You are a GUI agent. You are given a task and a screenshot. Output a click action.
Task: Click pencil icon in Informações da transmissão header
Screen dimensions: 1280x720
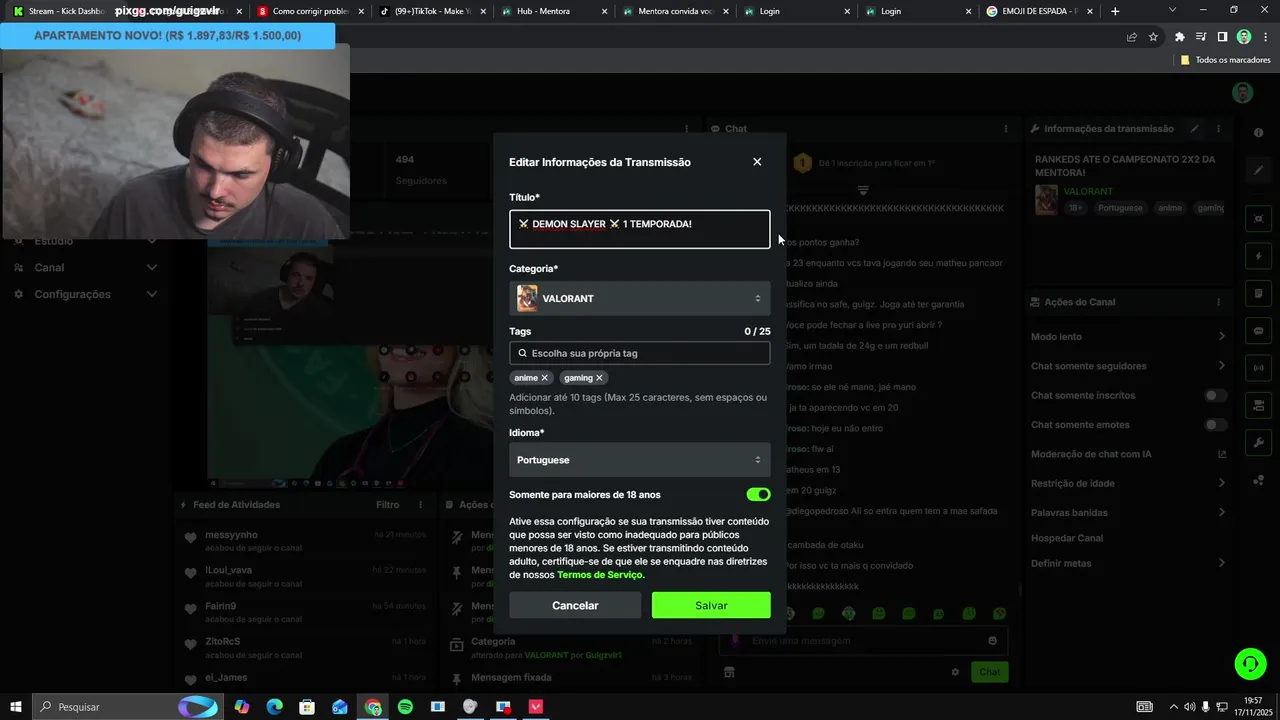1194,128
